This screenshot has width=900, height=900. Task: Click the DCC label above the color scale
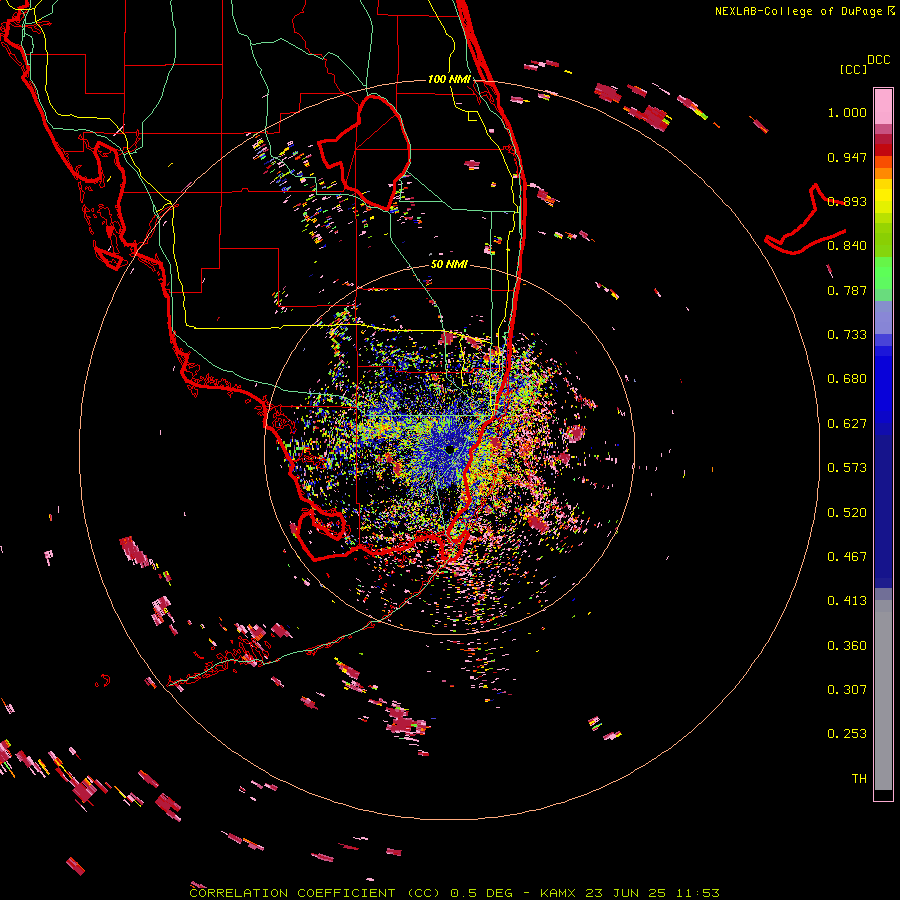(x=878, y=60)
